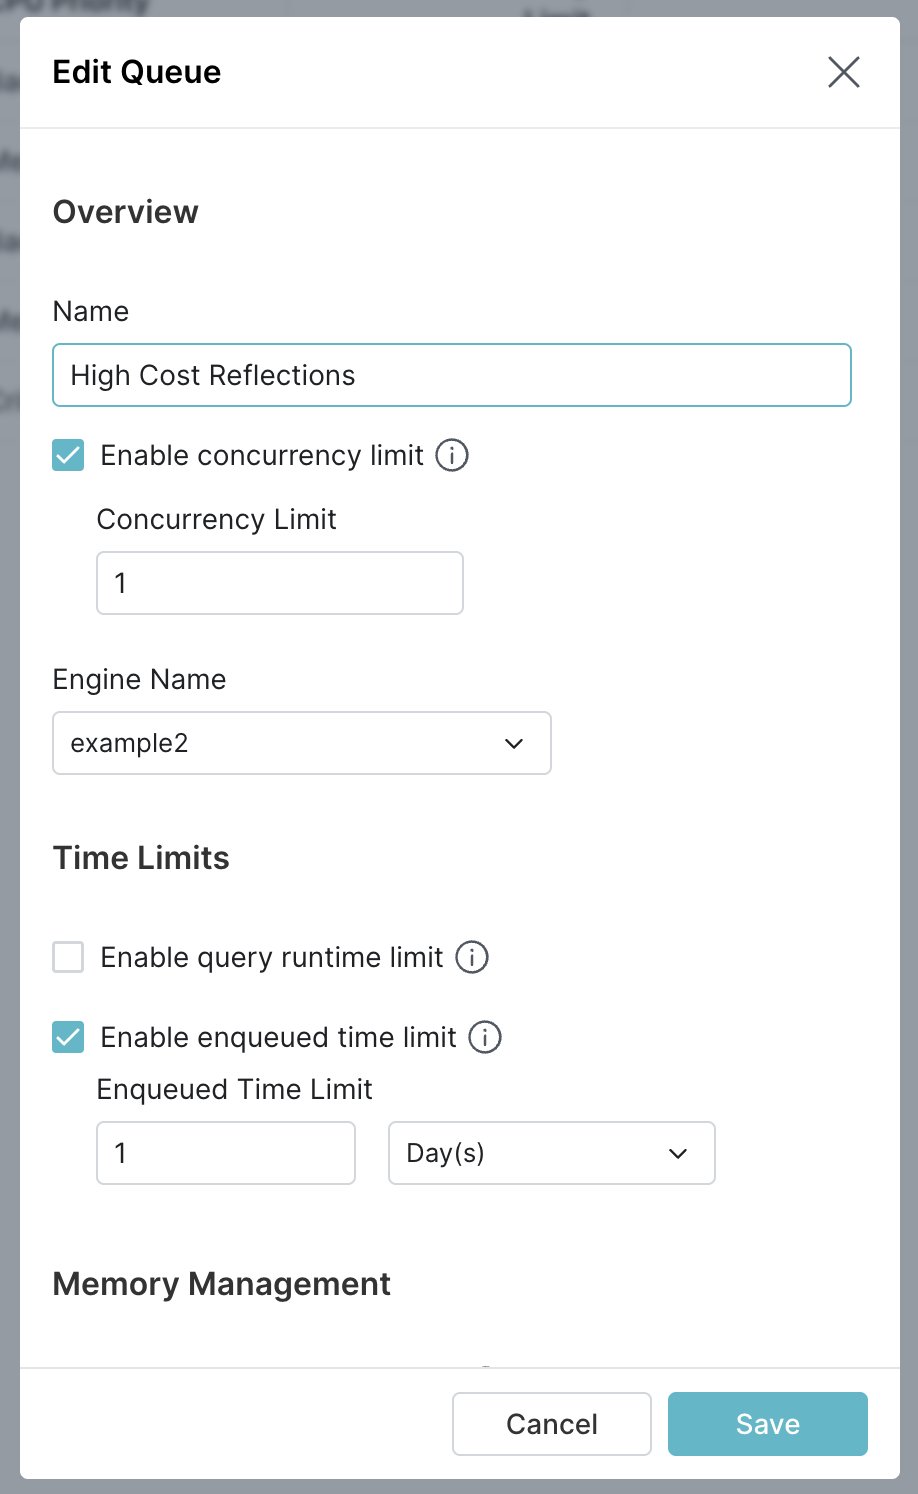Viewport: 918px width, 1494px height.
Task: Show query runtime limit info icon
Action: coord(472,957)
